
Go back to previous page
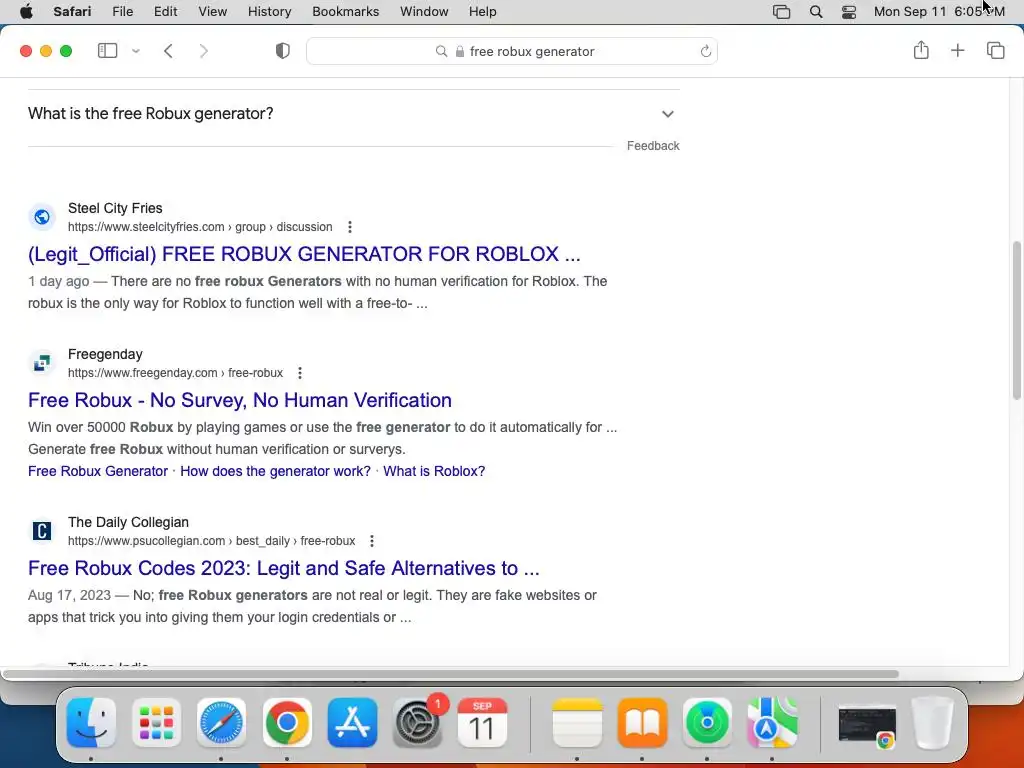(168, 51)
